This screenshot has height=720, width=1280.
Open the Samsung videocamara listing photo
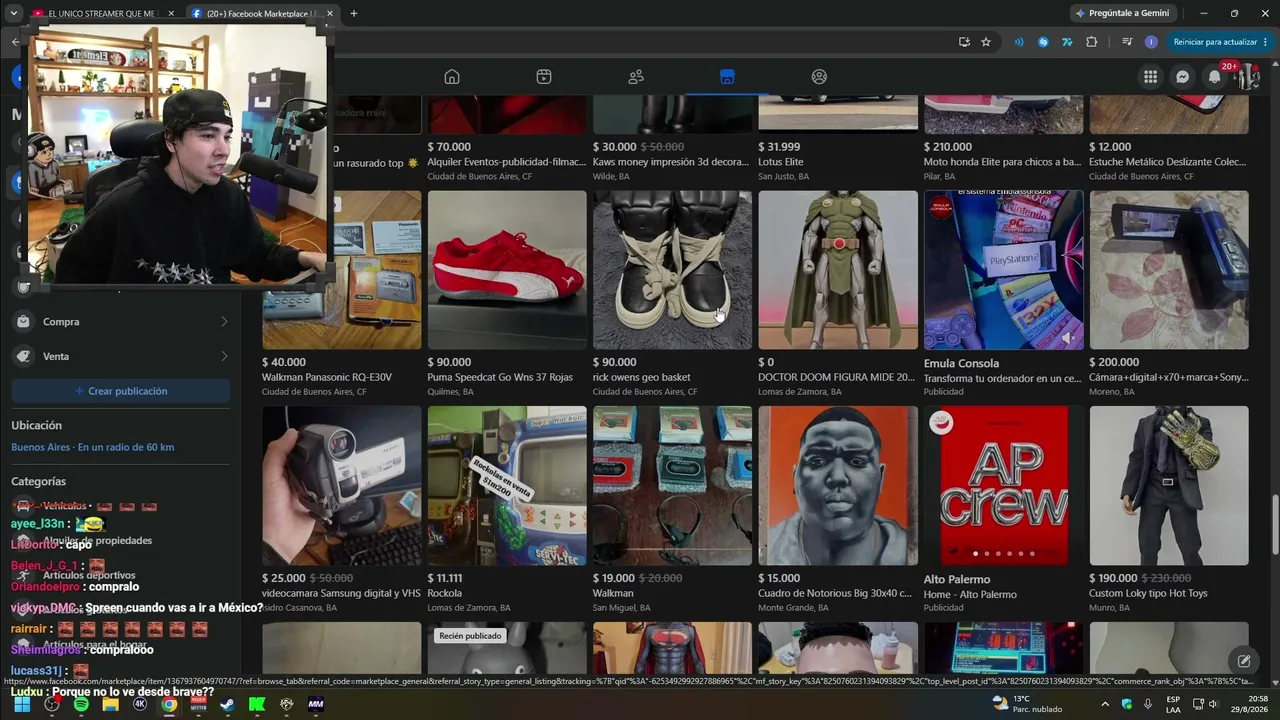(342, 486)
